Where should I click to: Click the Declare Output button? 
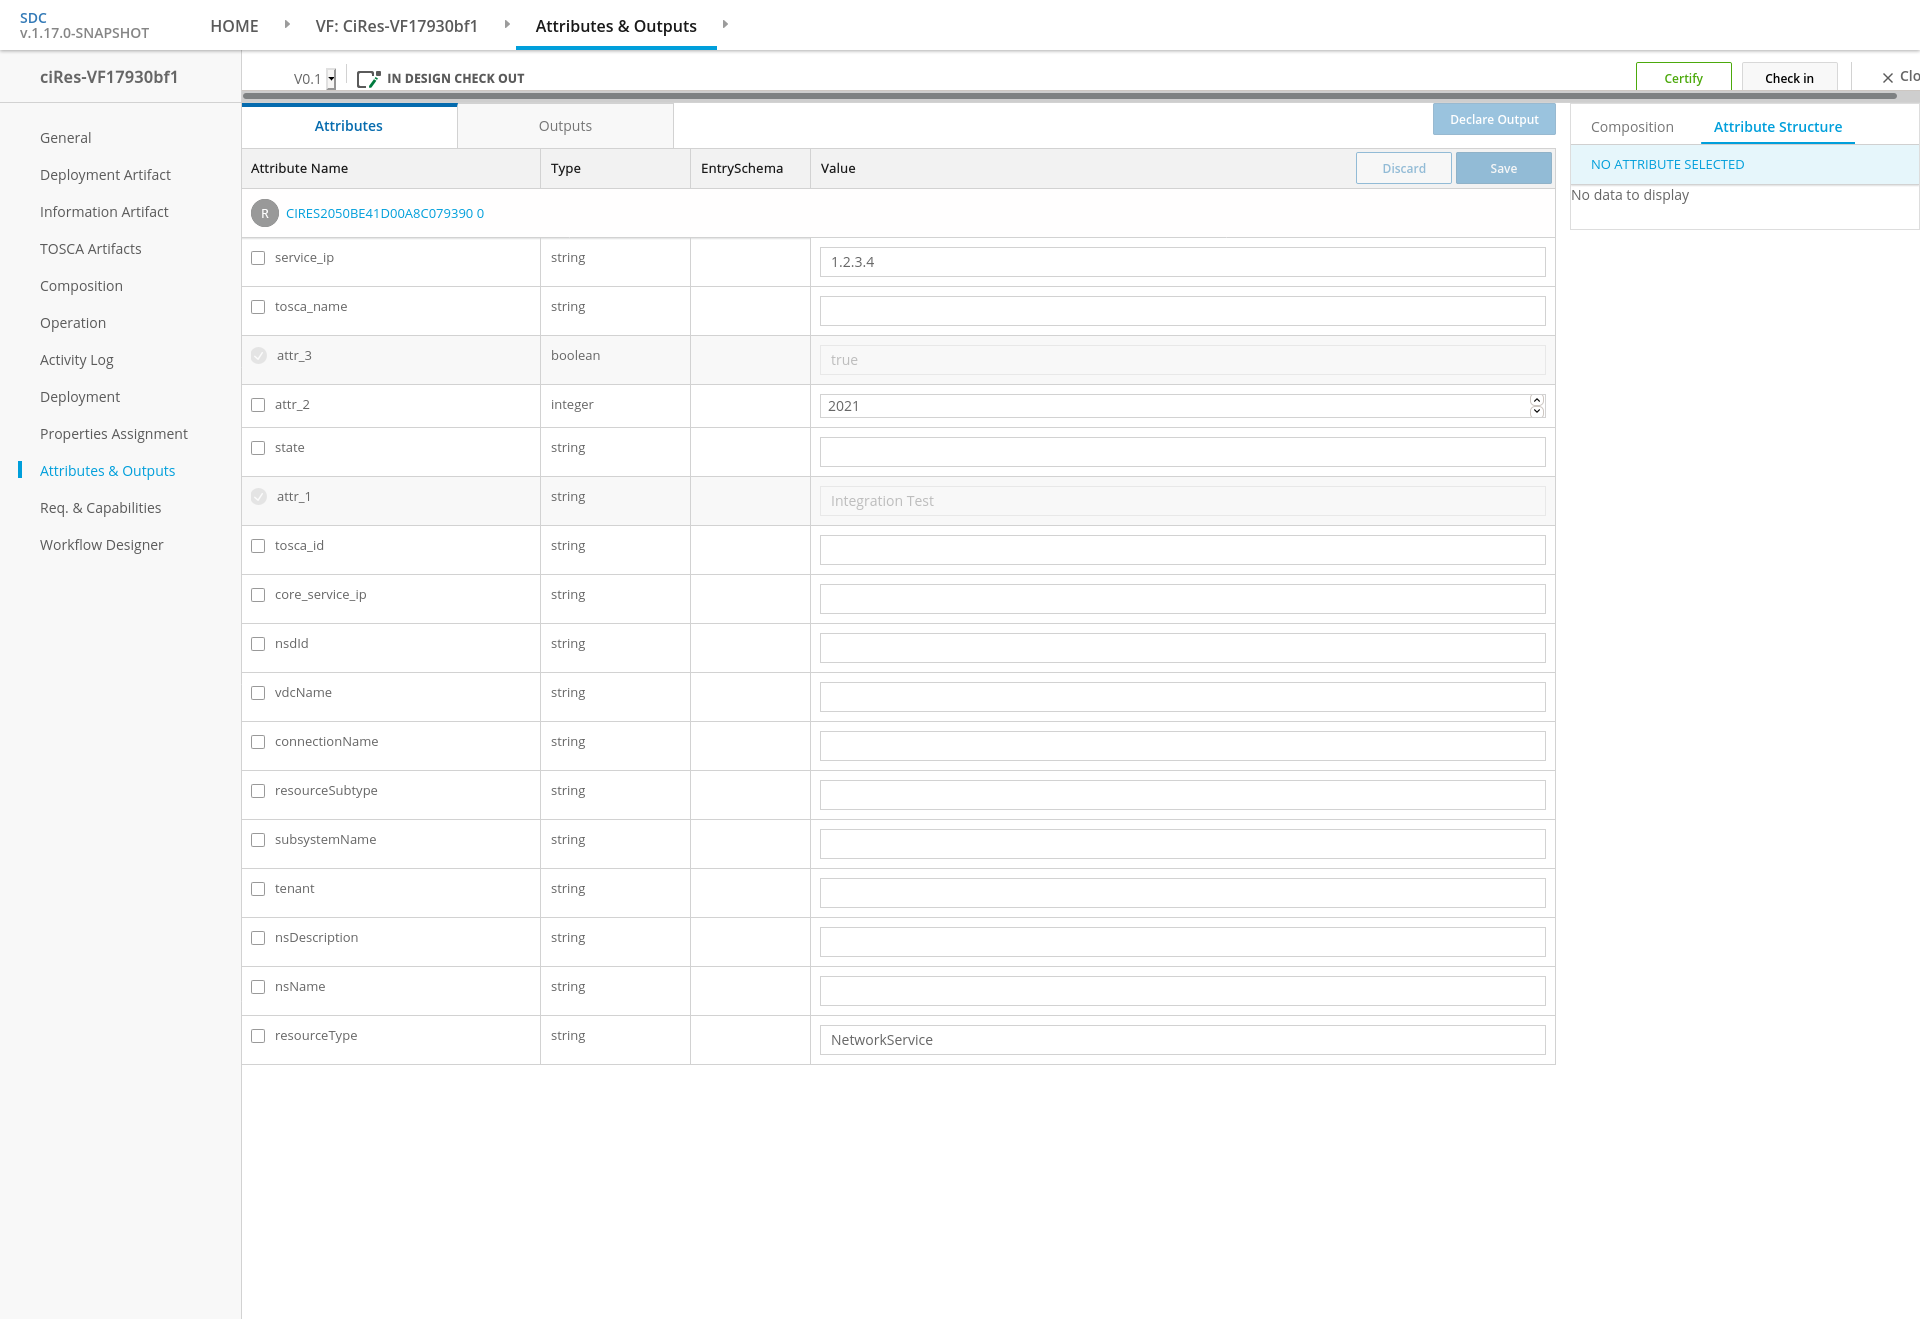pyautogui.click(x=1494, y=119)
